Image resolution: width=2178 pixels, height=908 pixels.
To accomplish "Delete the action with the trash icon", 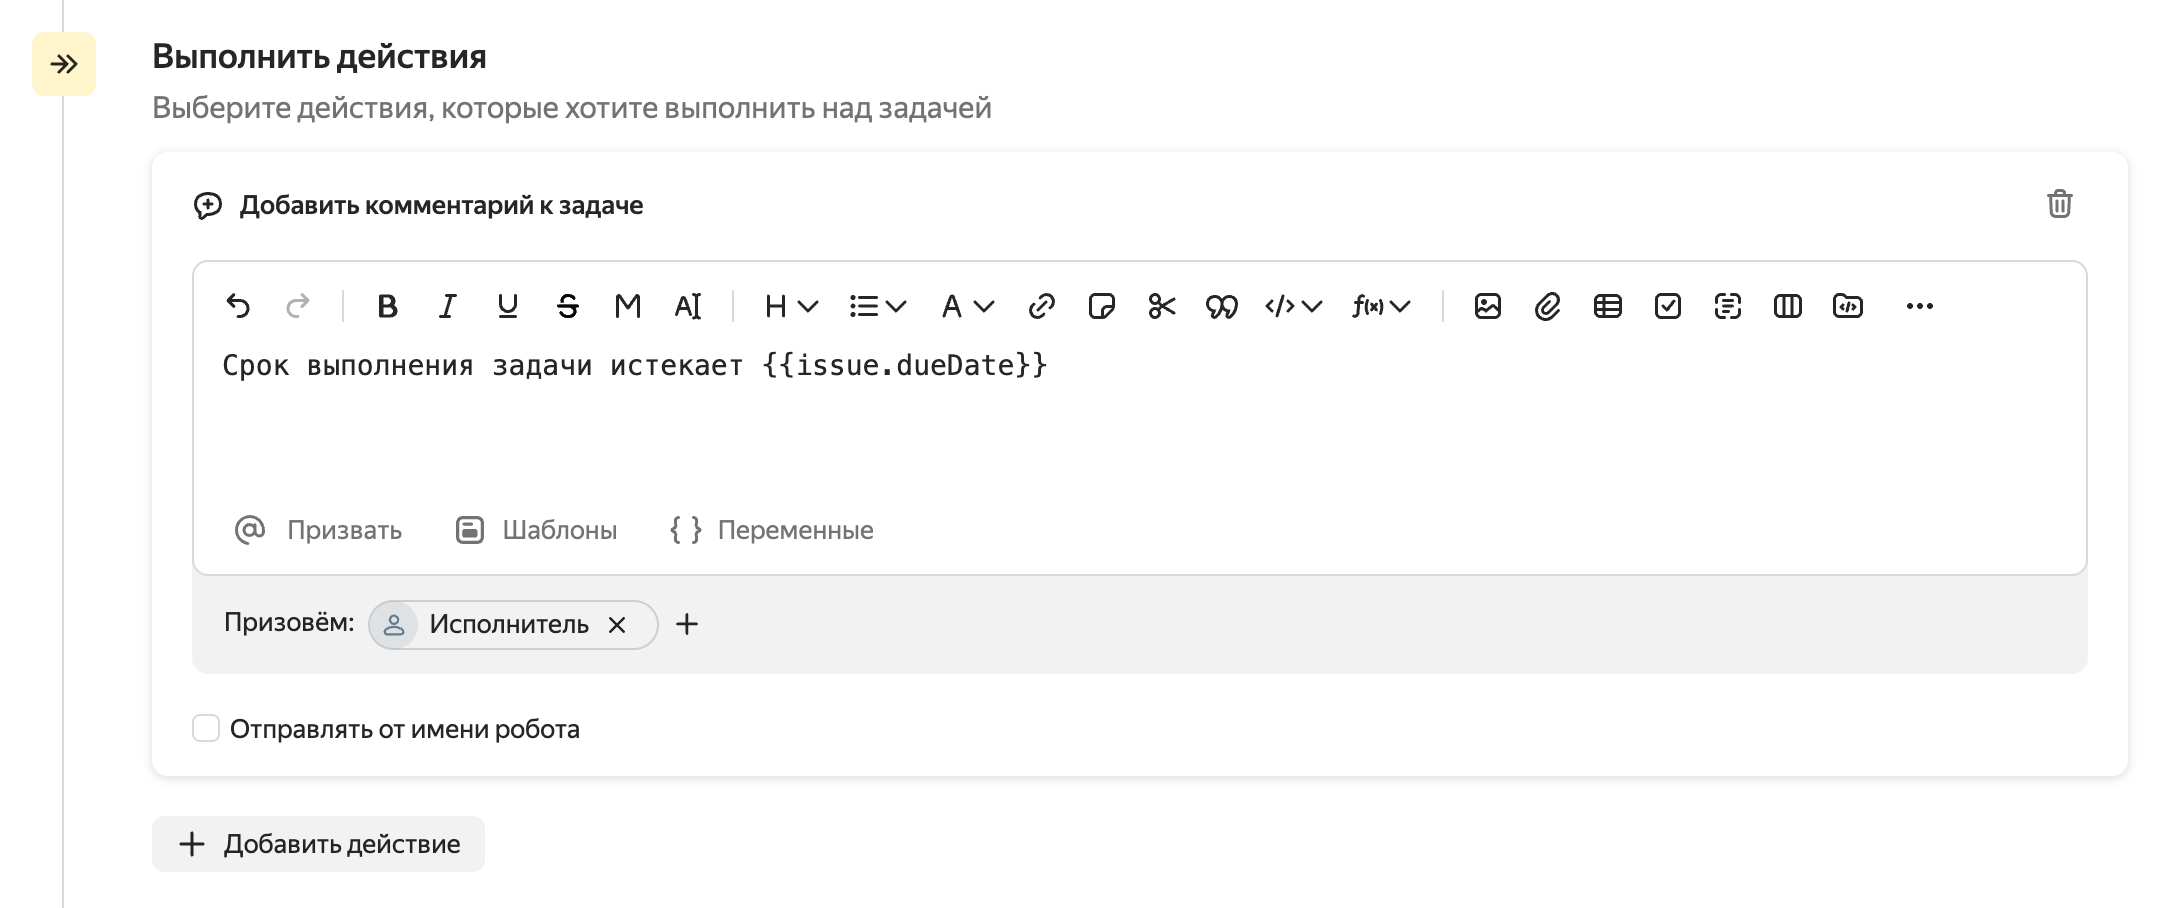I will pos(2059,204).
